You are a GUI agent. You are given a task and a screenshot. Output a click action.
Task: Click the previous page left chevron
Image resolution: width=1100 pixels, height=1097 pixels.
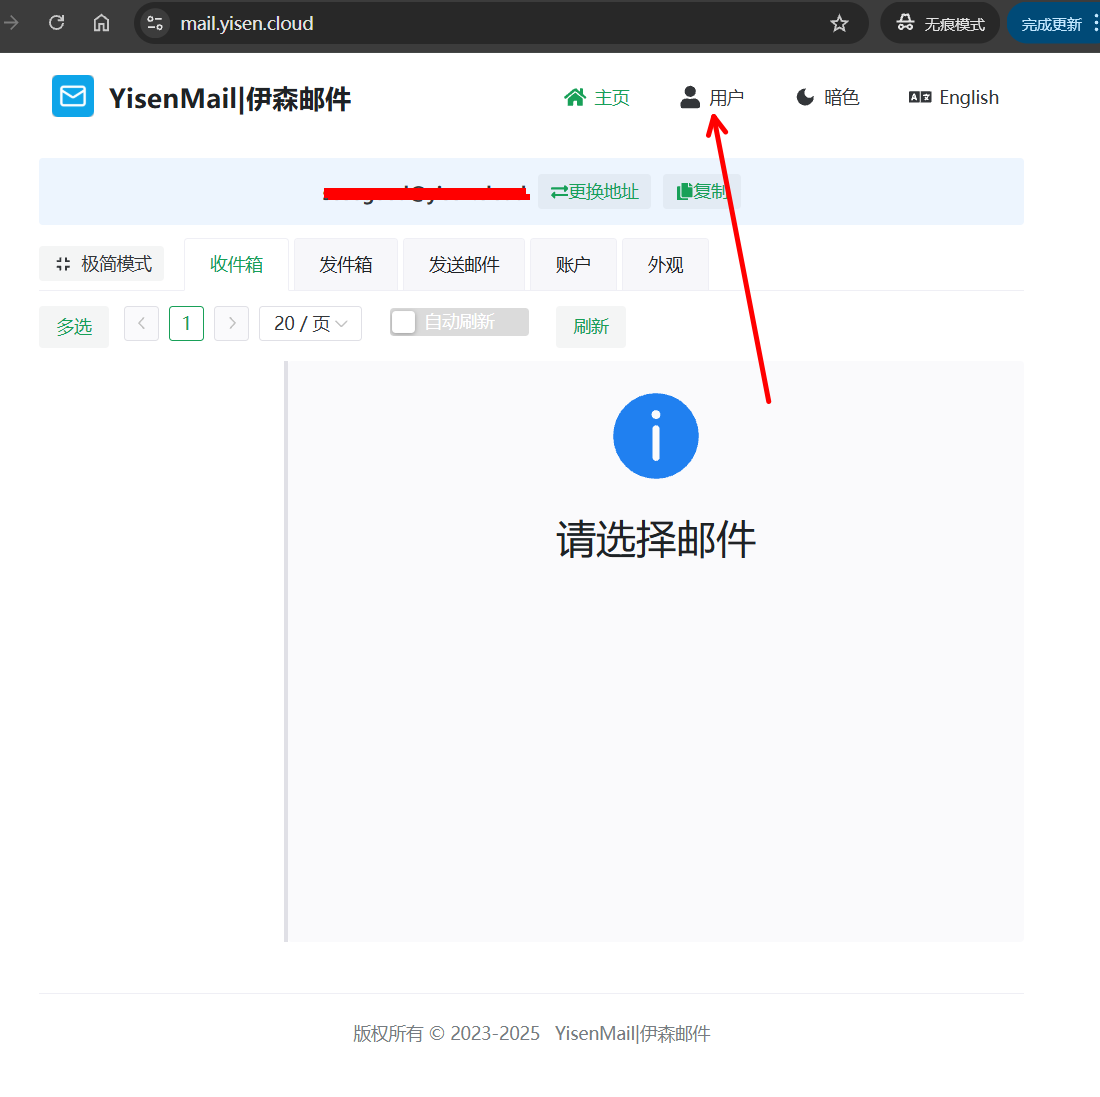(x=141, y=323)
